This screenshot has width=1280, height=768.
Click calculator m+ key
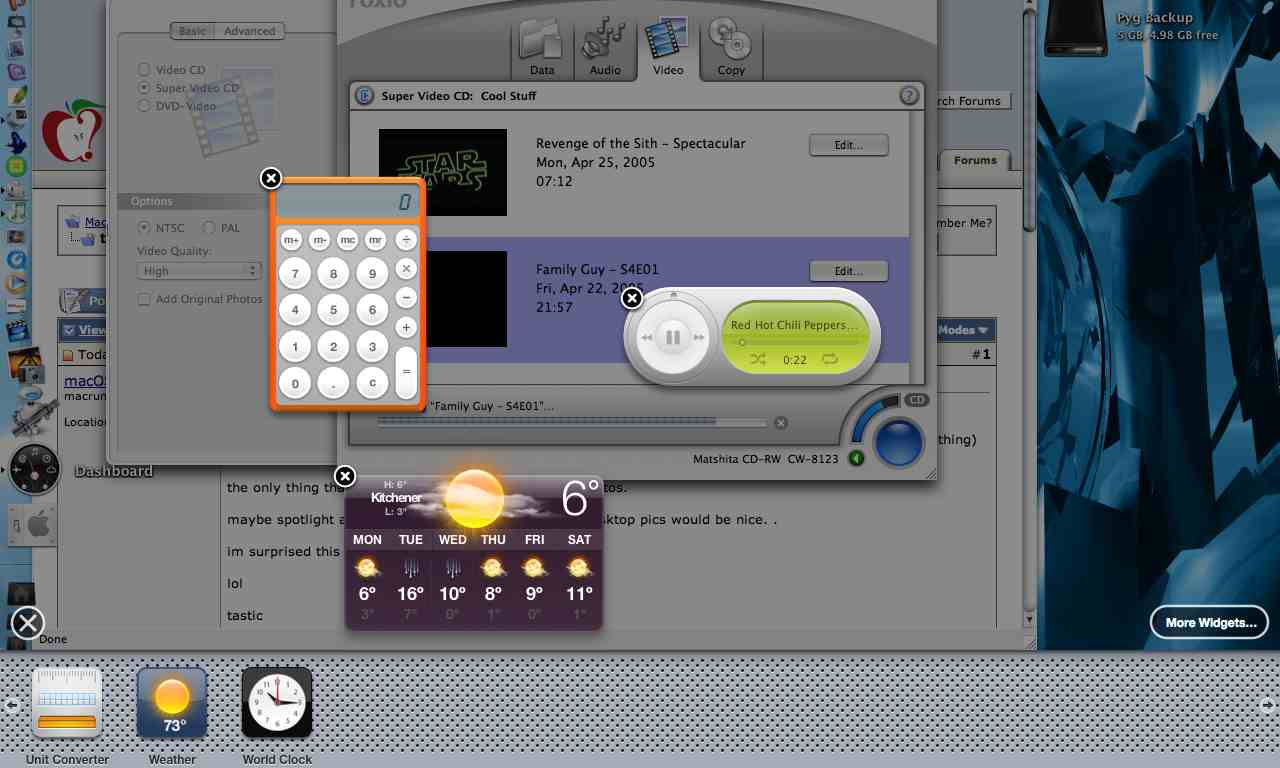click(x=291, y=240)
